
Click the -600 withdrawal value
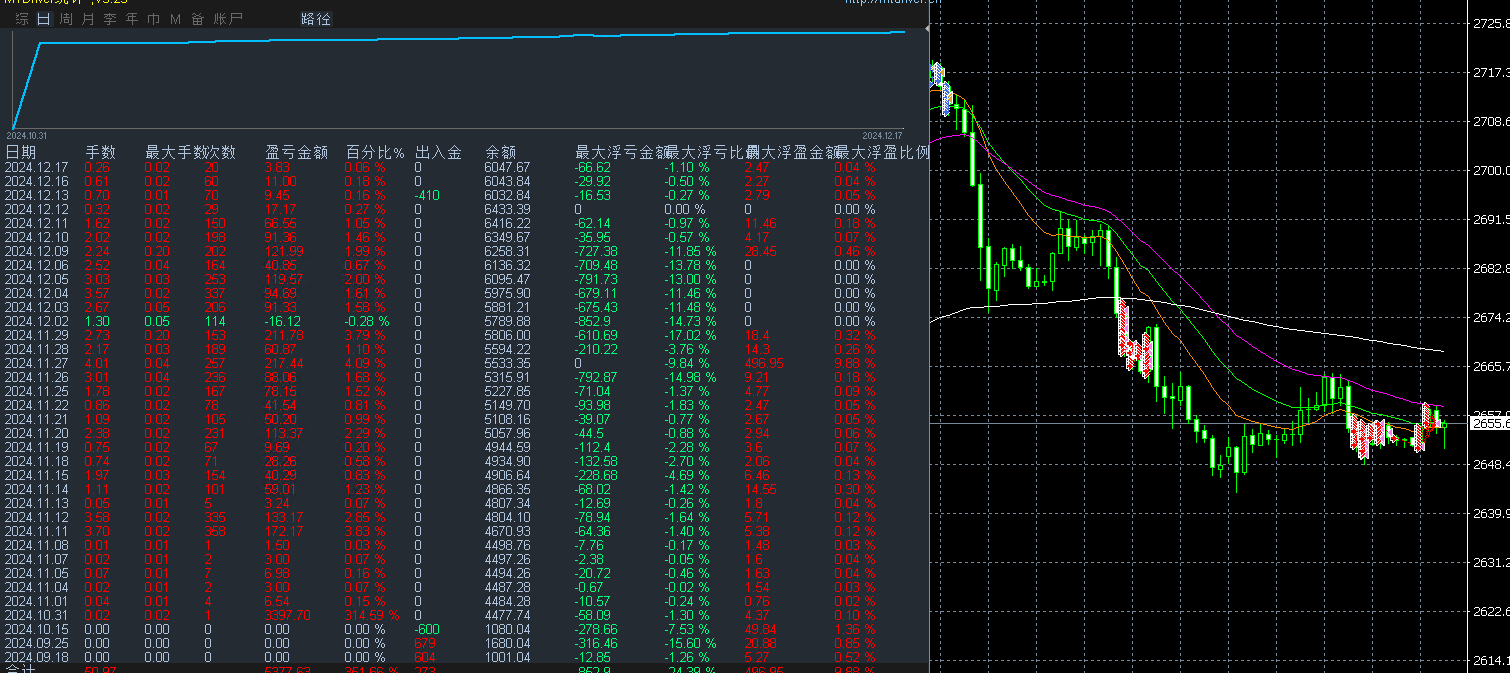point(428,629)
